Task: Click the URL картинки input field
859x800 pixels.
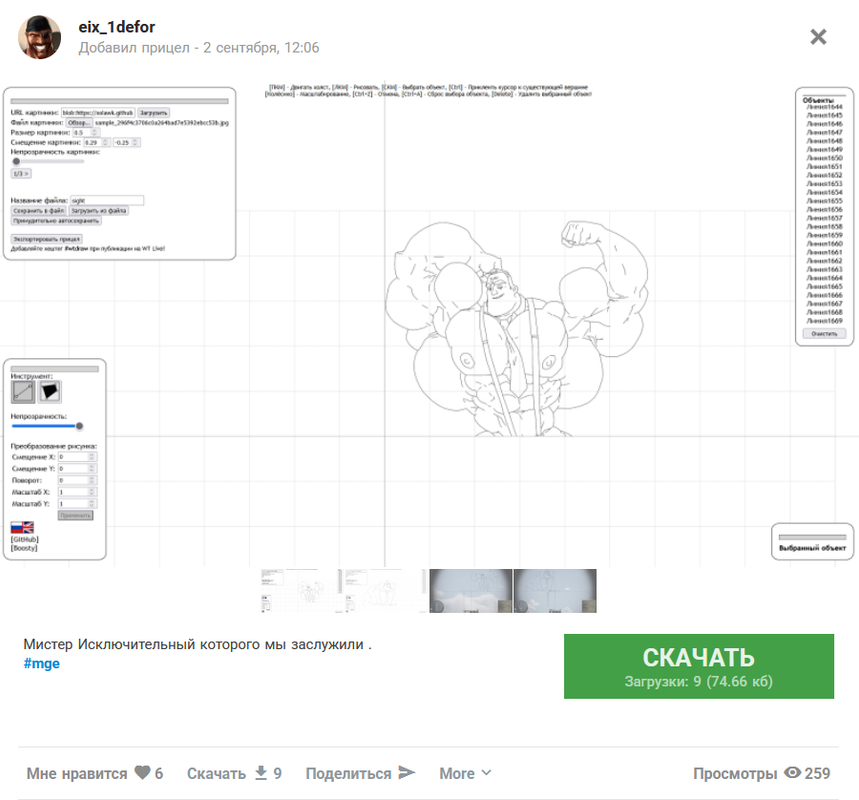Action: point(98,112)
